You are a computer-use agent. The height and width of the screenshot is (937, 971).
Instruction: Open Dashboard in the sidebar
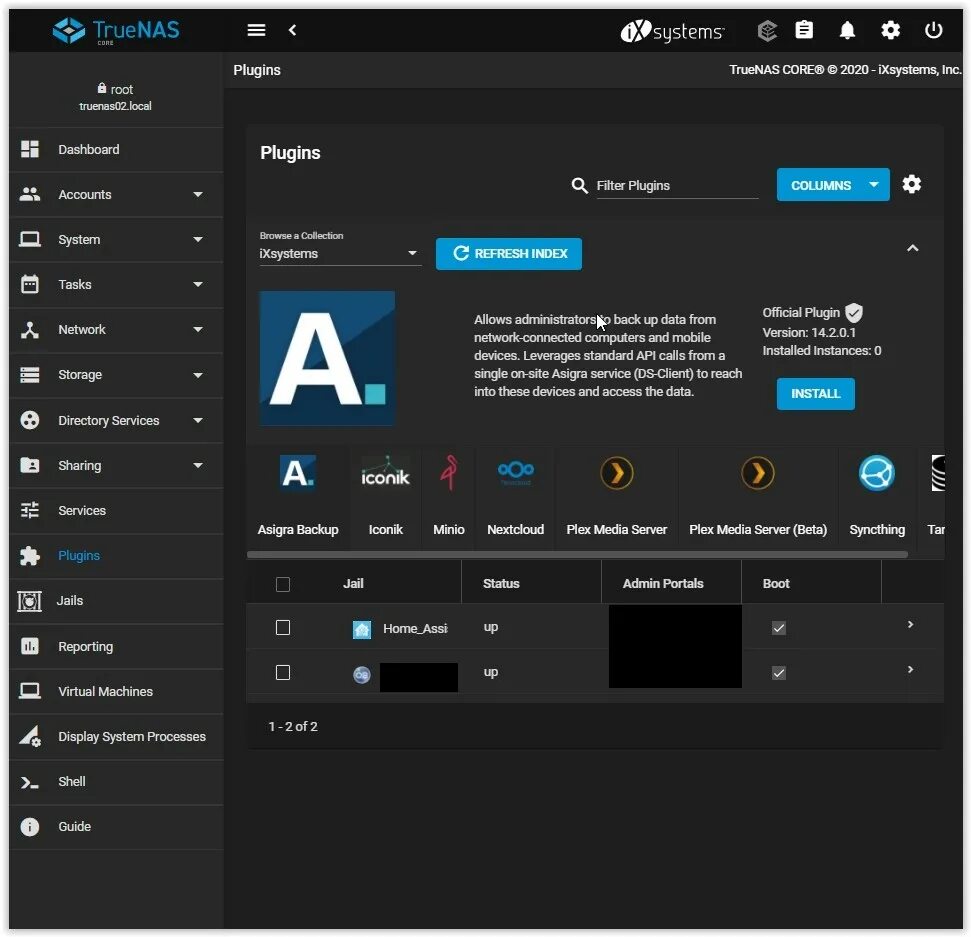116,149
